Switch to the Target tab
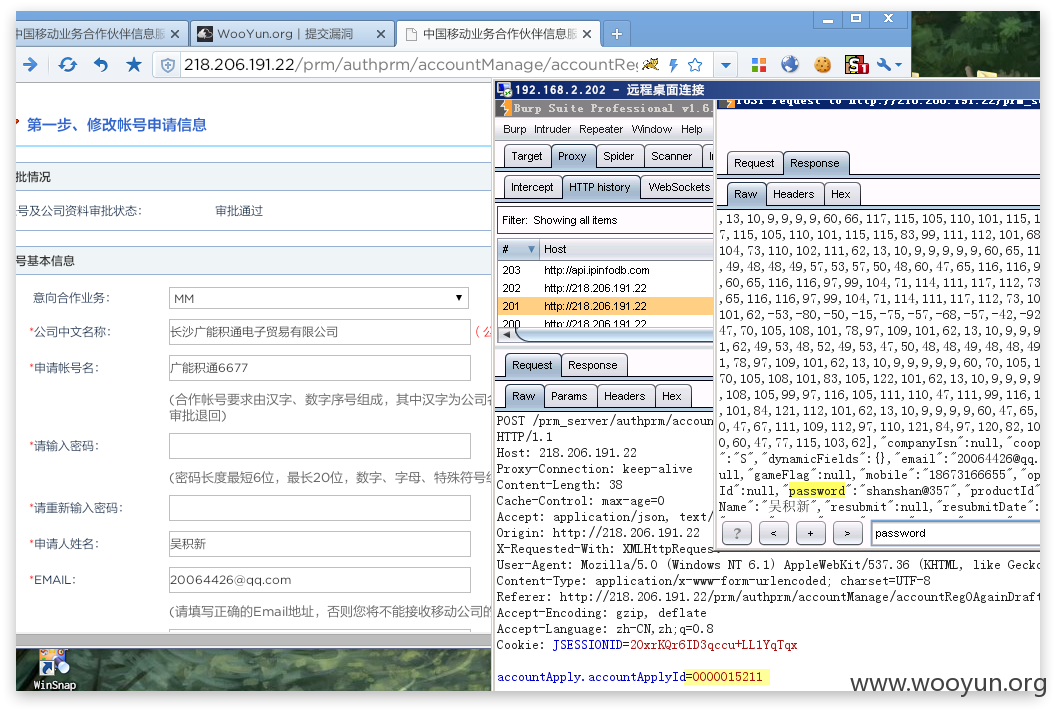 (x=527, y=156)
